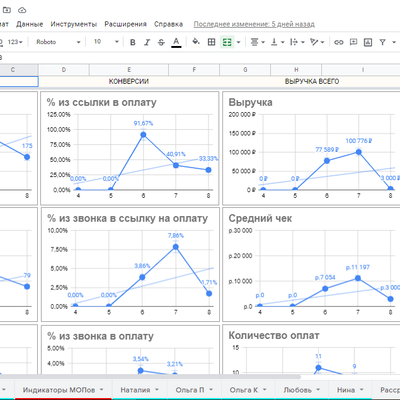Image resolution: width=400 pixels, height=400 pixels.
Task: Switch to the Любовь sheet tab
Action: 297,390
